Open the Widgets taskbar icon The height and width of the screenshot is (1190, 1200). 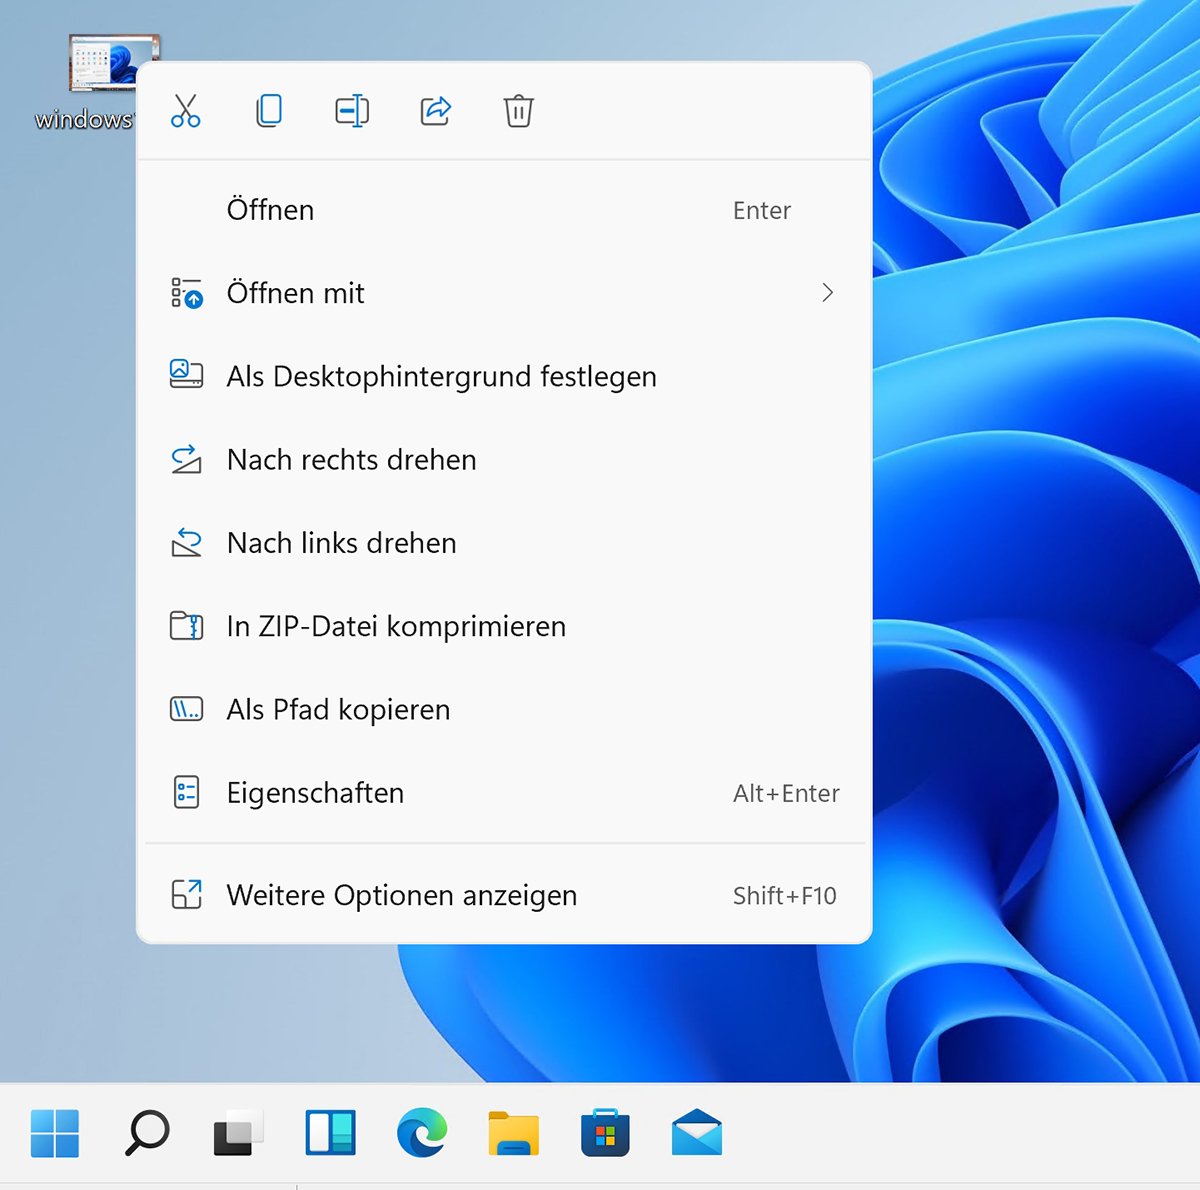point(330,1133)
